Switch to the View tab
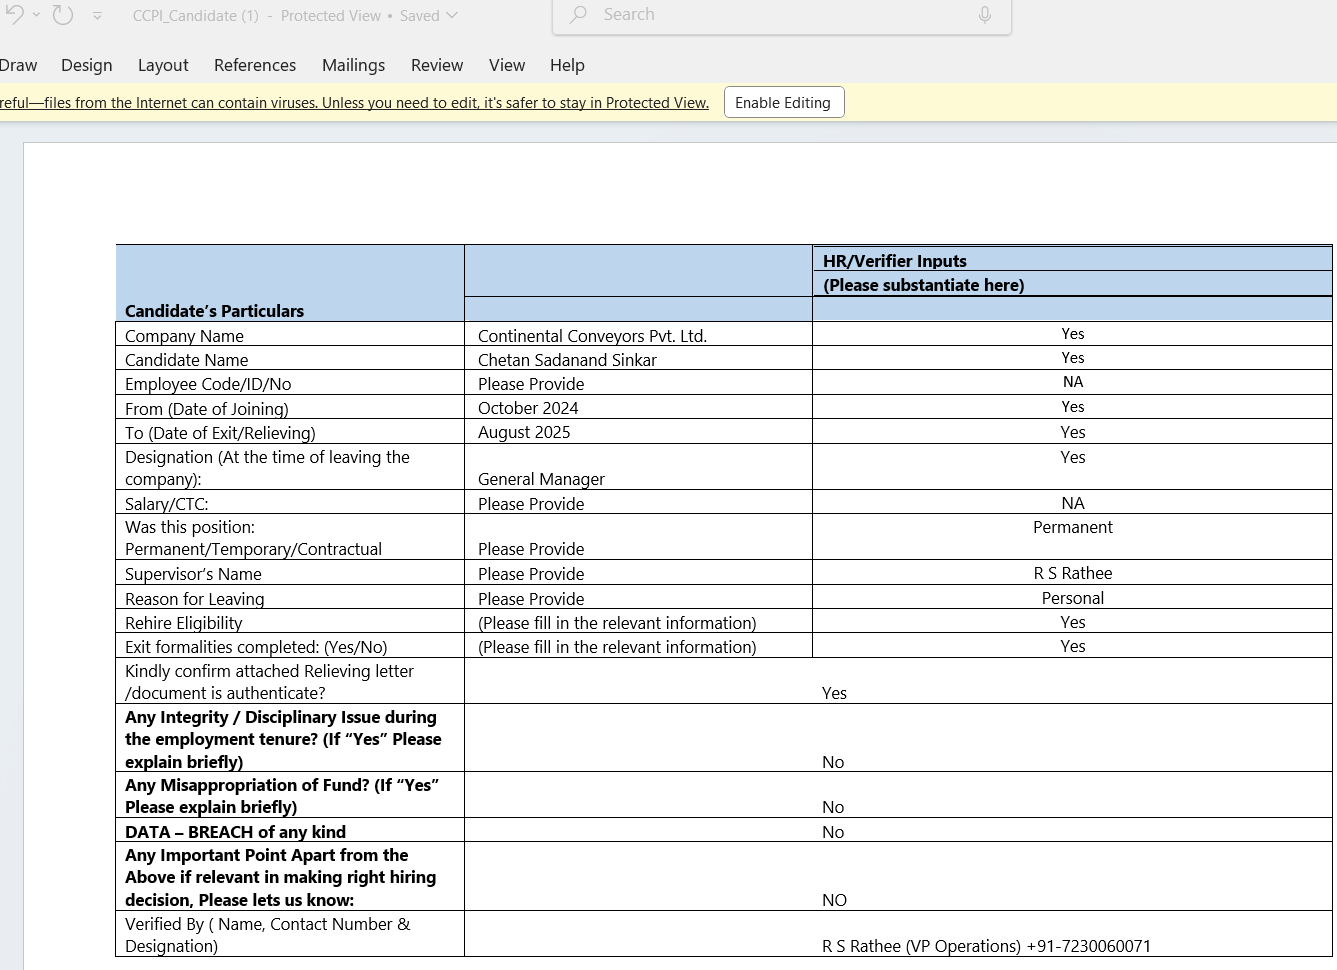Screen dimensions: 1337x970 [x=507, y=65]
